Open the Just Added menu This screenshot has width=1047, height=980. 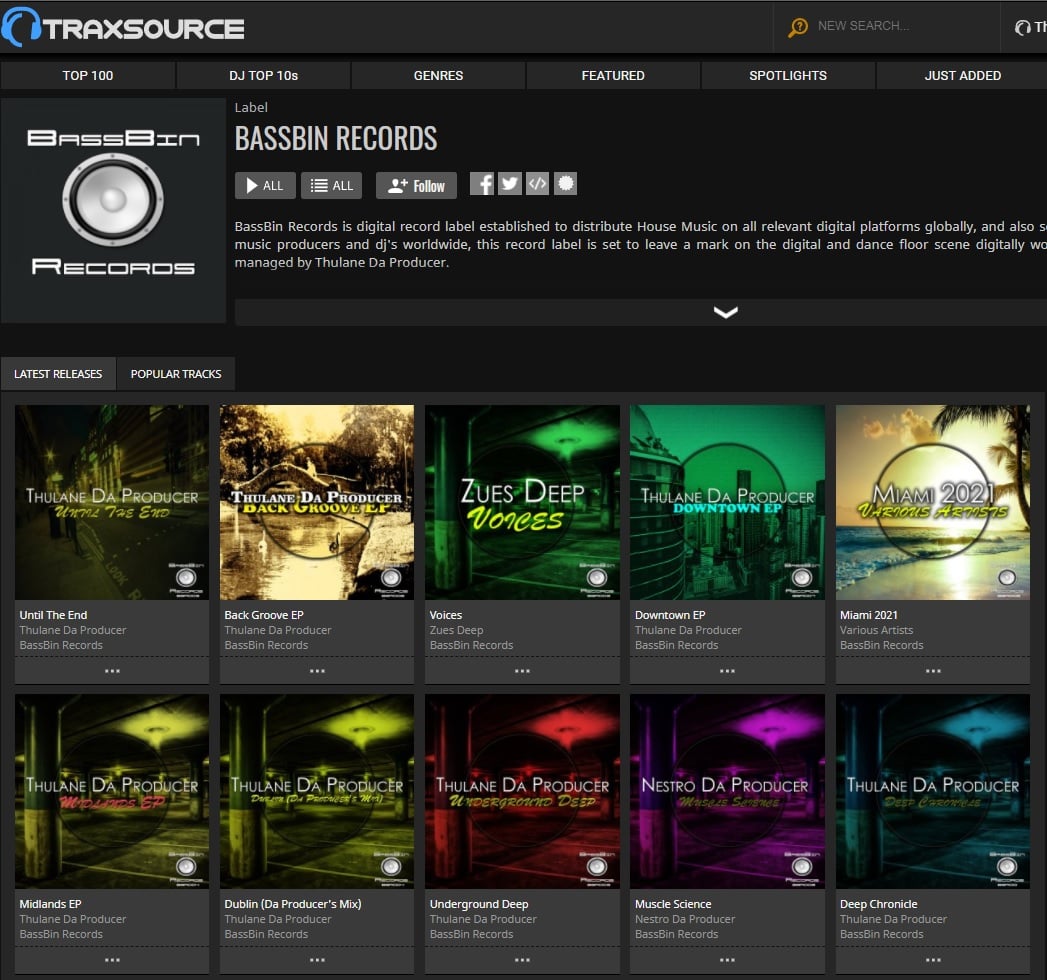click(962, 75)
